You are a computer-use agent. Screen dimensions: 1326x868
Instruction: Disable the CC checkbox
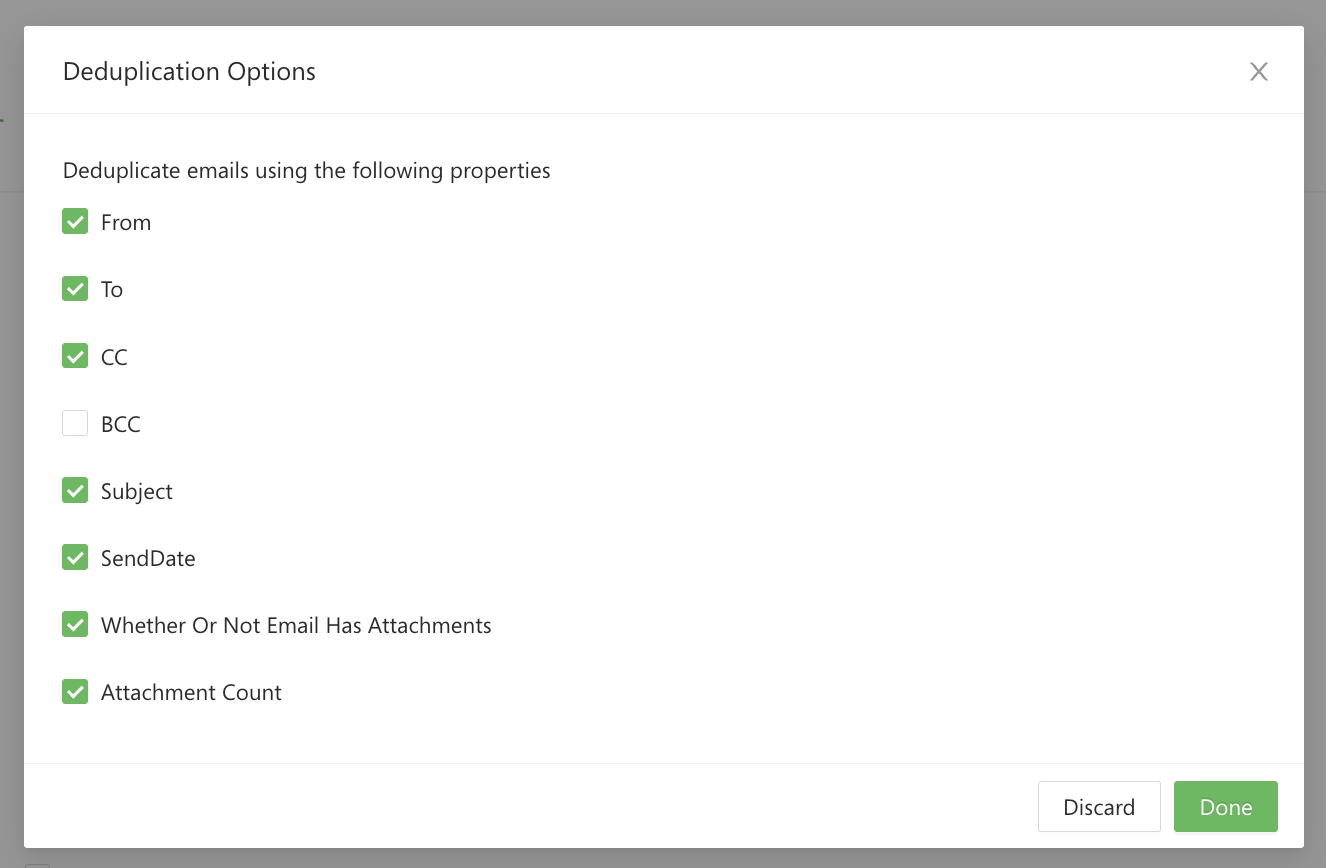tap(75, 356)
